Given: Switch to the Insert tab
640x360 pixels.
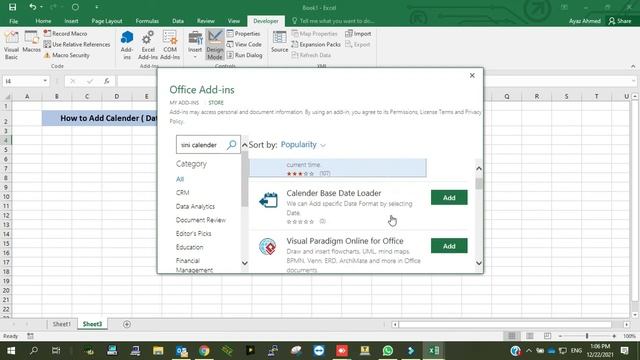Looking at the screenshot, I should [x=71, y=21].
